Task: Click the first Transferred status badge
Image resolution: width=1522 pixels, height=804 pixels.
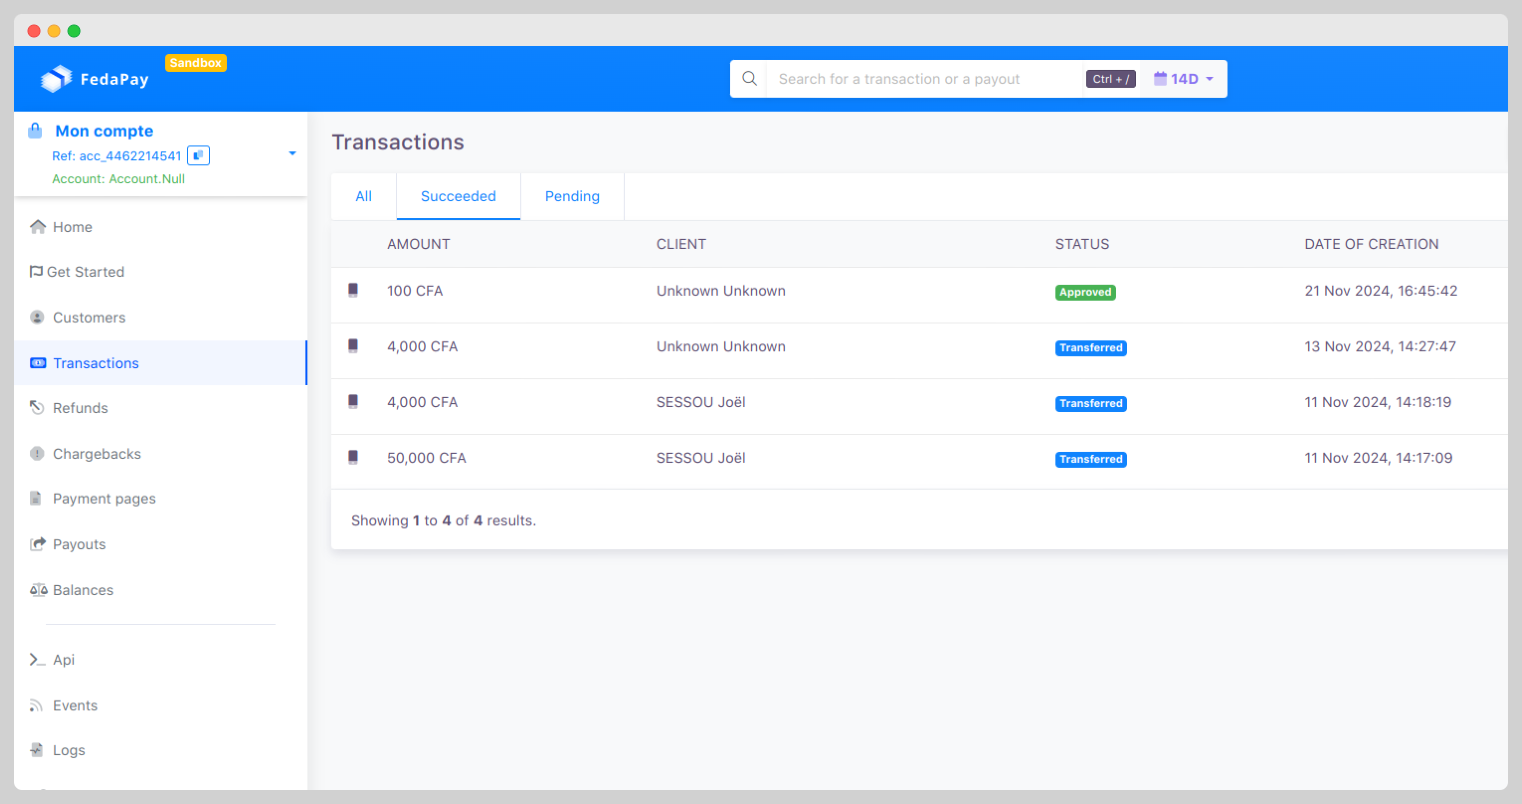Action: point(1091,347)
